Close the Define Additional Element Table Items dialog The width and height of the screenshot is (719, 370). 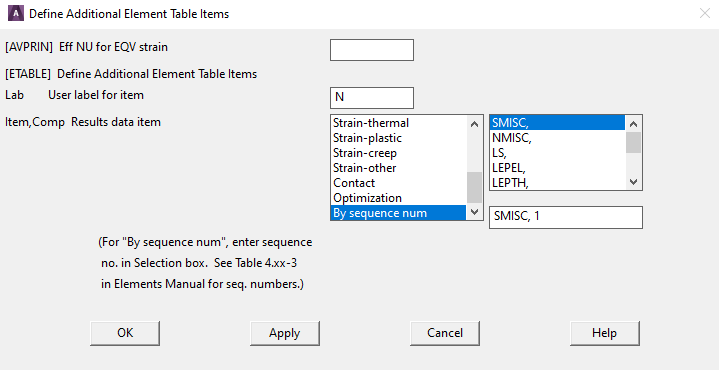[x=704, y=14]
